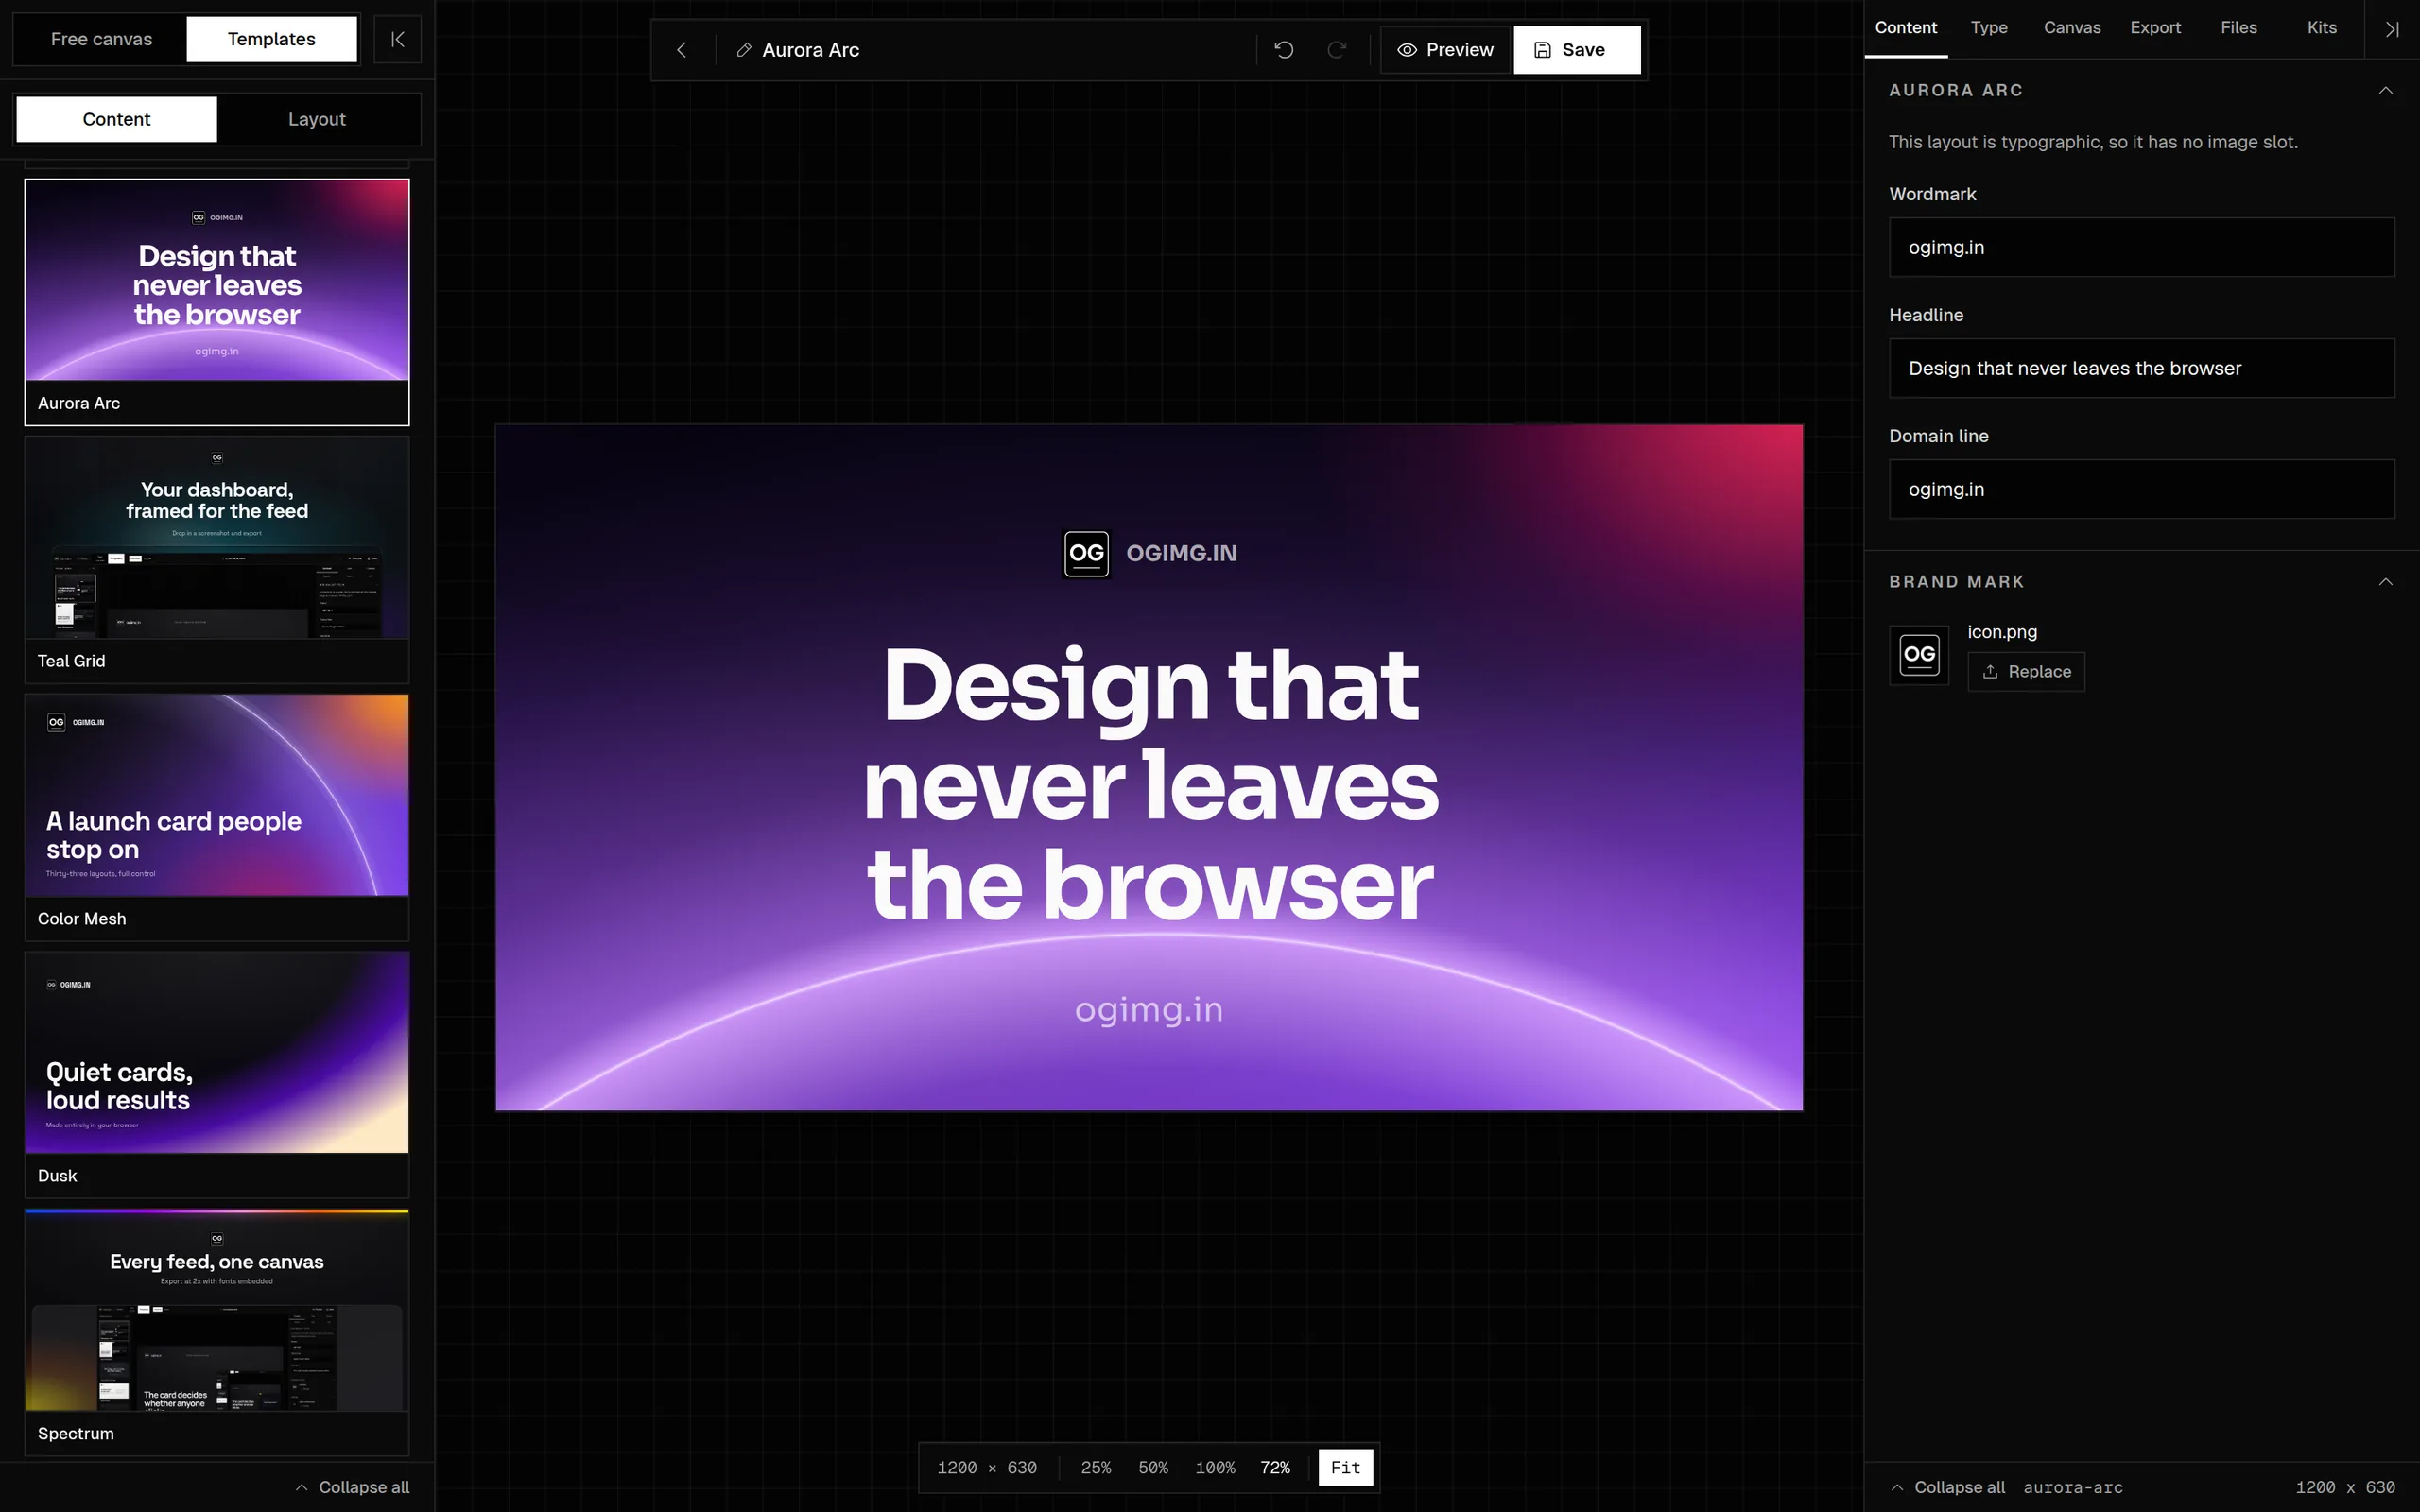The height and width of the screenshot is (1512, 2420).
Task: Set zoom to 100%
Action: [x=1215, y=1467]
